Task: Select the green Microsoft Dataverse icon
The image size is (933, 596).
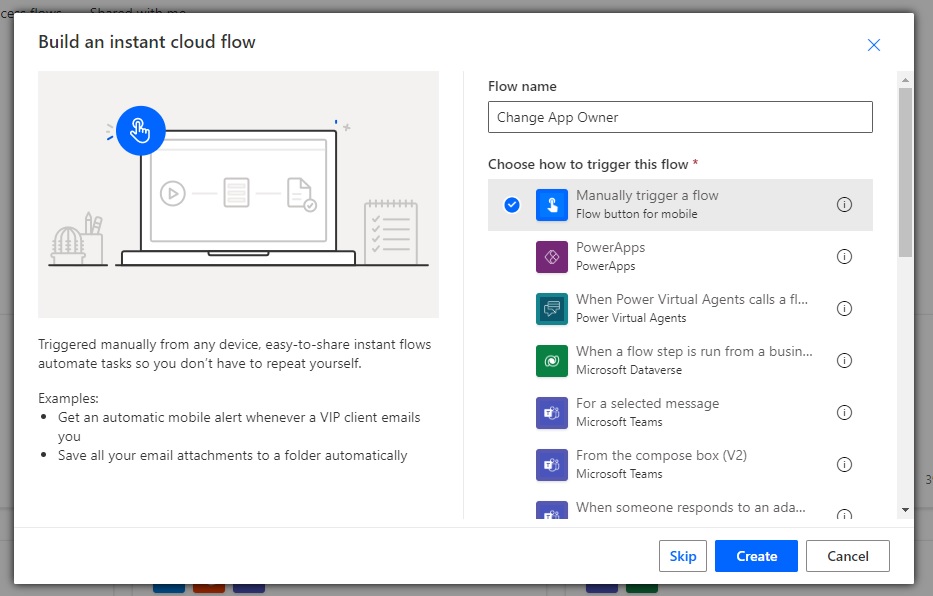Action: pyautogui.click(x=552, y=360)
